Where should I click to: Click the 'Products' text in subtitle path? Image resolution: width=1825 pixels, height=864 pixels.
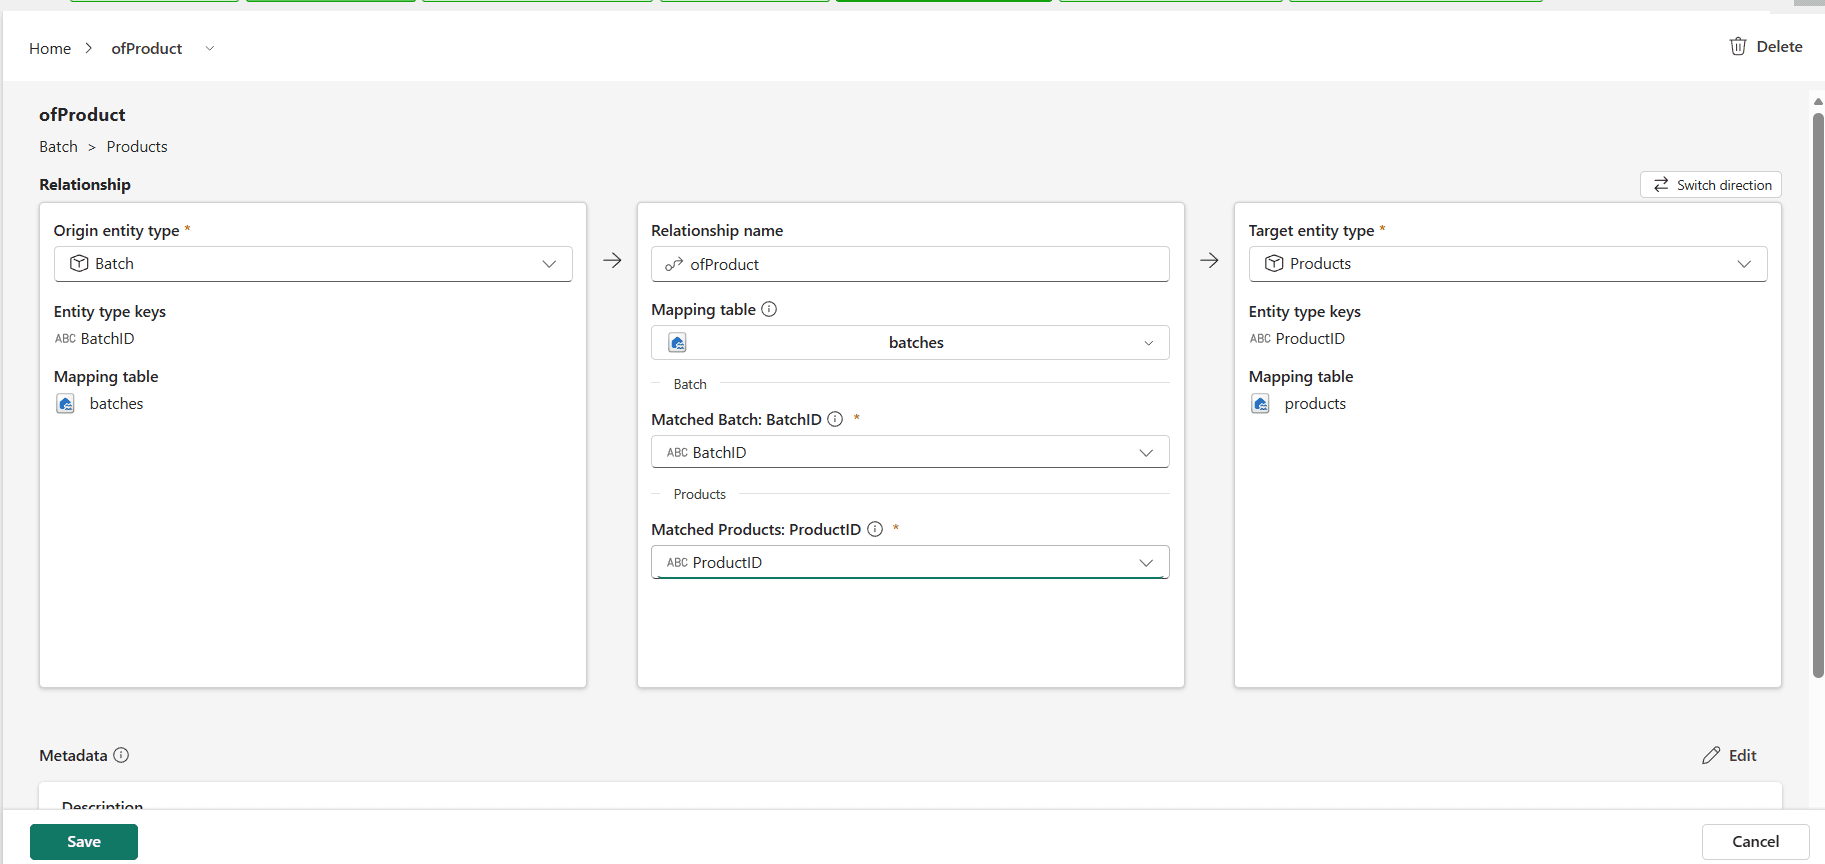tap(137, 146)
